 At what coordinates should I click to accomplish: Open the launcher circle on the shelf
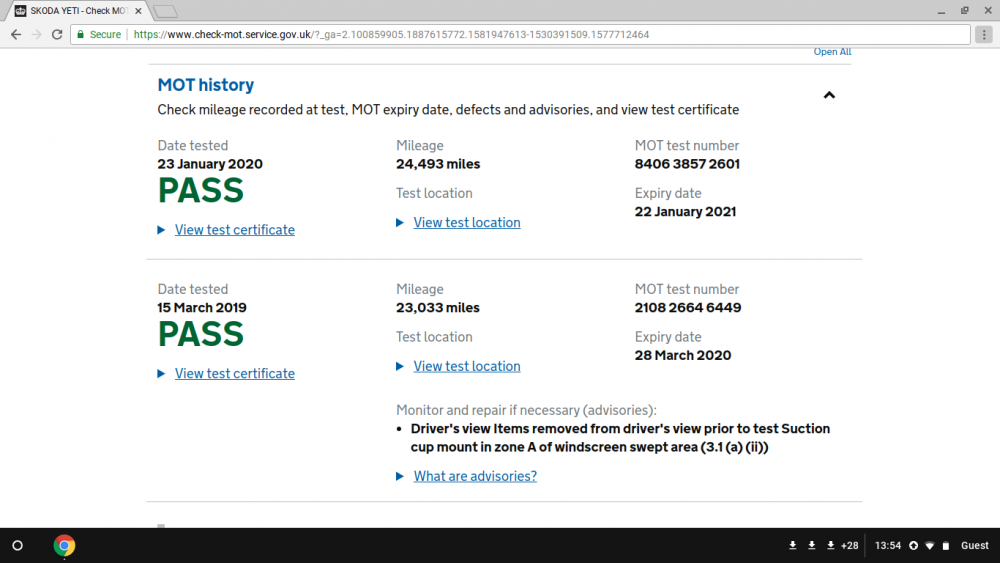18,546
